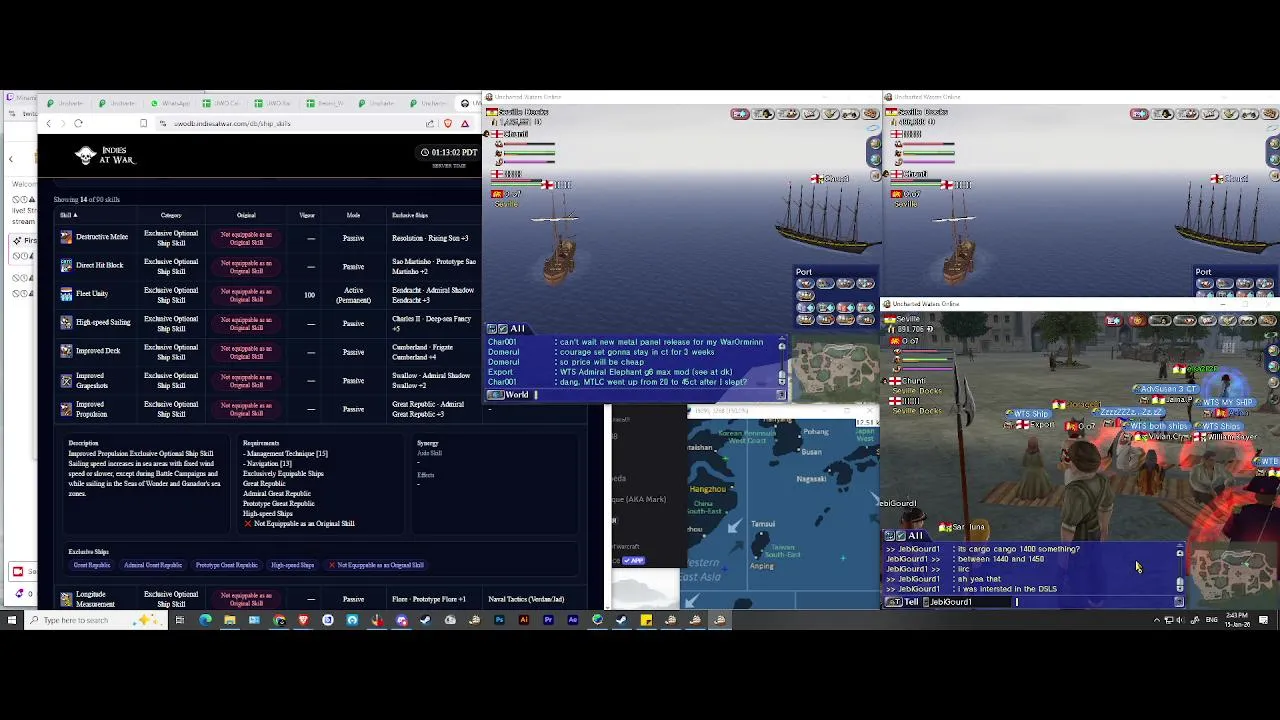This screenshot has height=720, width=1280.
Task: Click the Improved Propulsion skill icon
Action: (x=66, y=409)
